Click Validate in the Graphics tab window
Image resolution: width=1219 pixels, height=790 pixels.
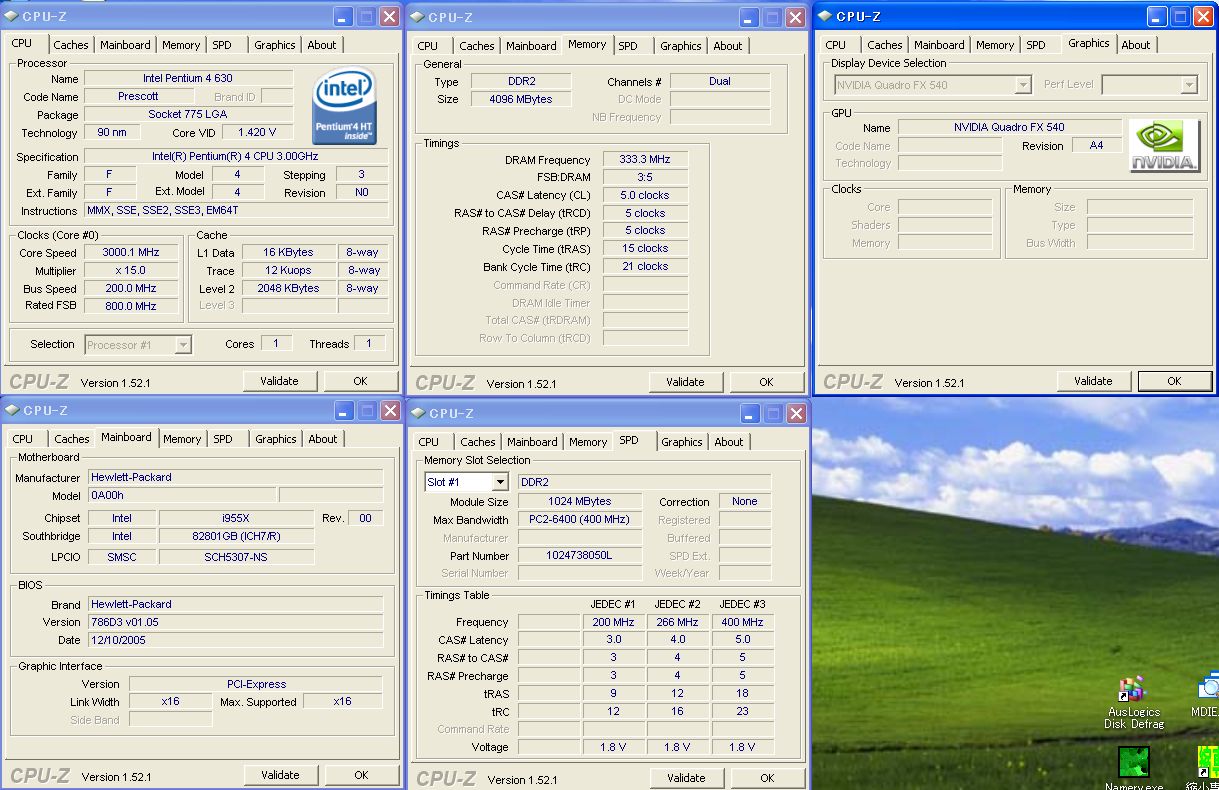point(1093,381)
